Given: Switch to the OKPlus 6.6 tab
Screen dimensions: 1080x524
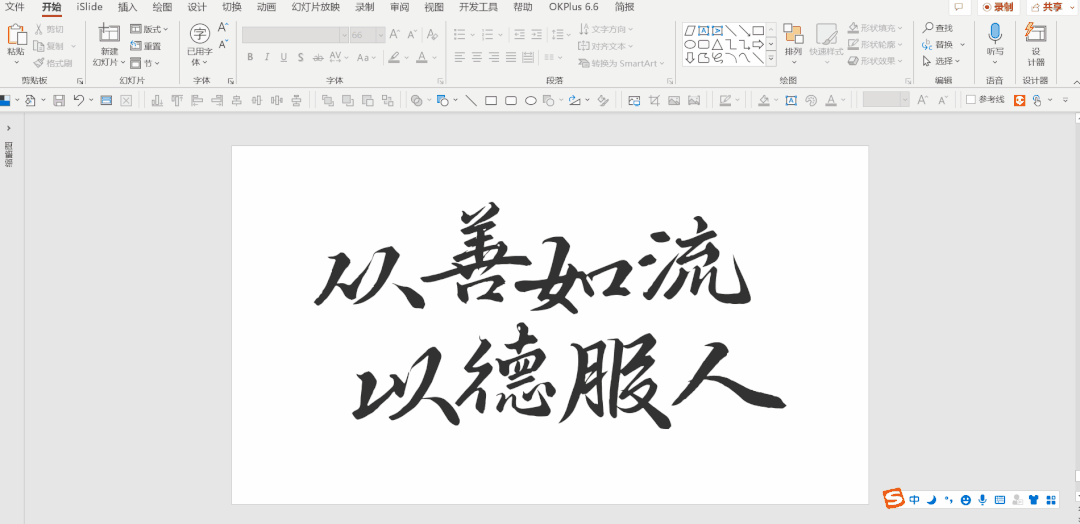Looking at the screenshot, I should 574,7.
